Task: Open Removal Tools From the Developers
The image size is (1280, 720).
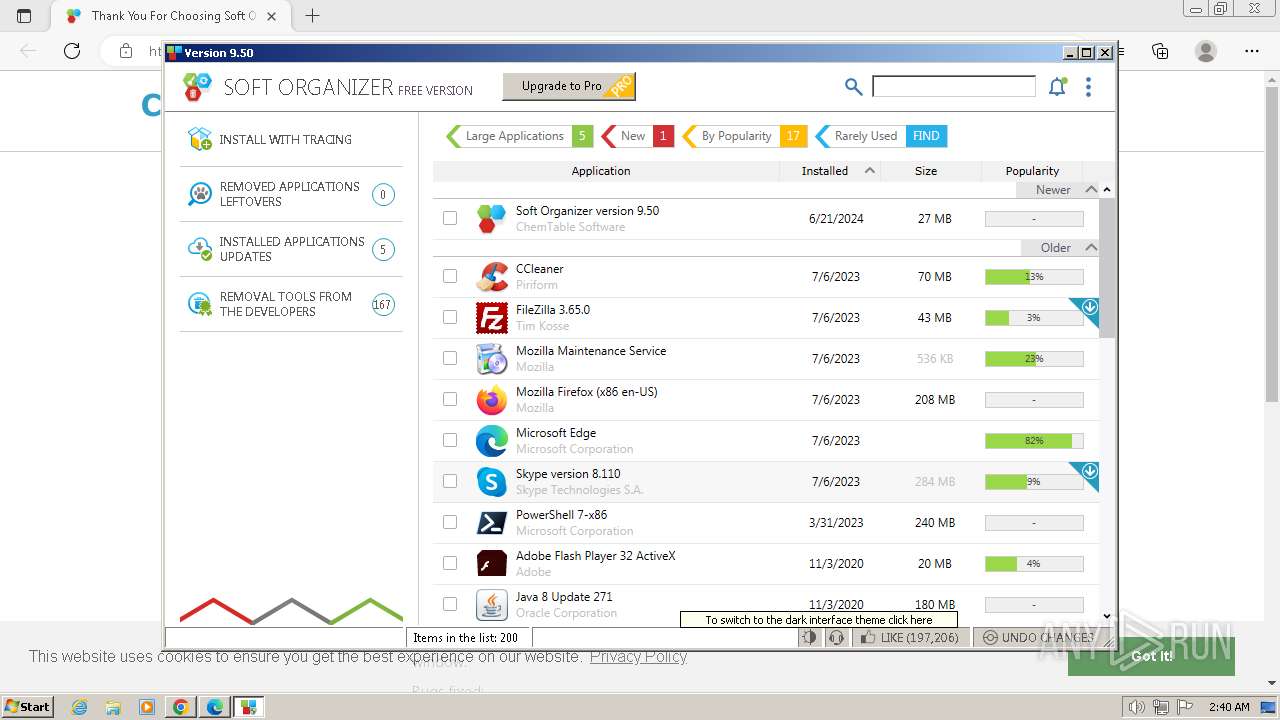Action: point(291,304)
